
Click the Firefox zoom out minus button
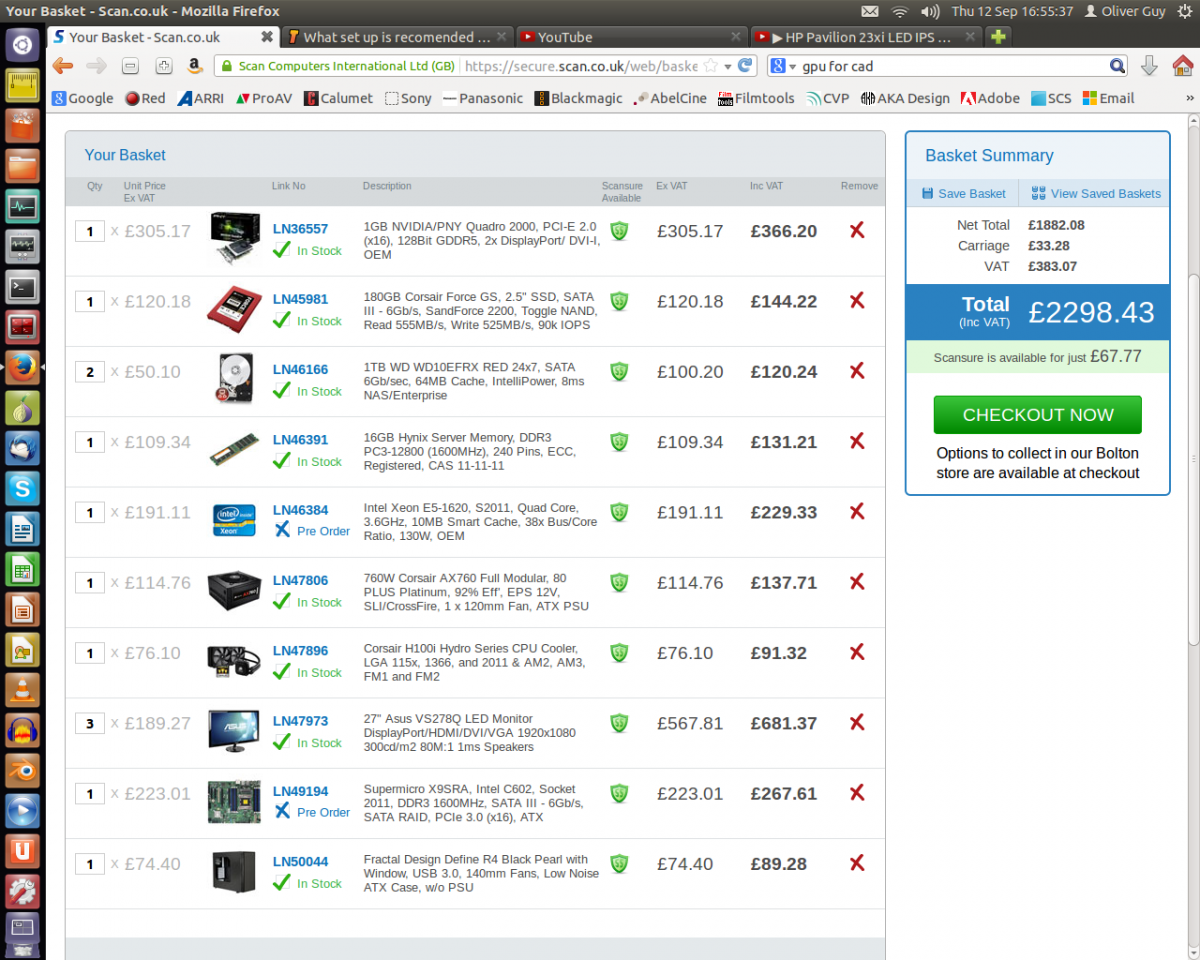click(x=130, y=66)
